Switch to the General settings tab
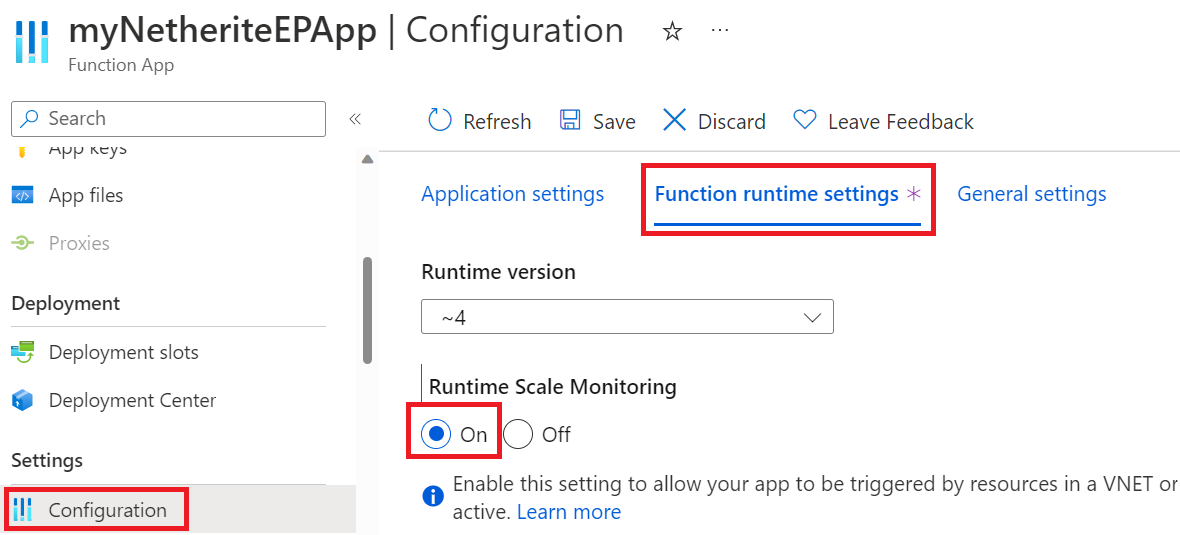Image resolution: width=1180 pixels, height=535 pixels. pyautogui.click(x=1031, y=194)
